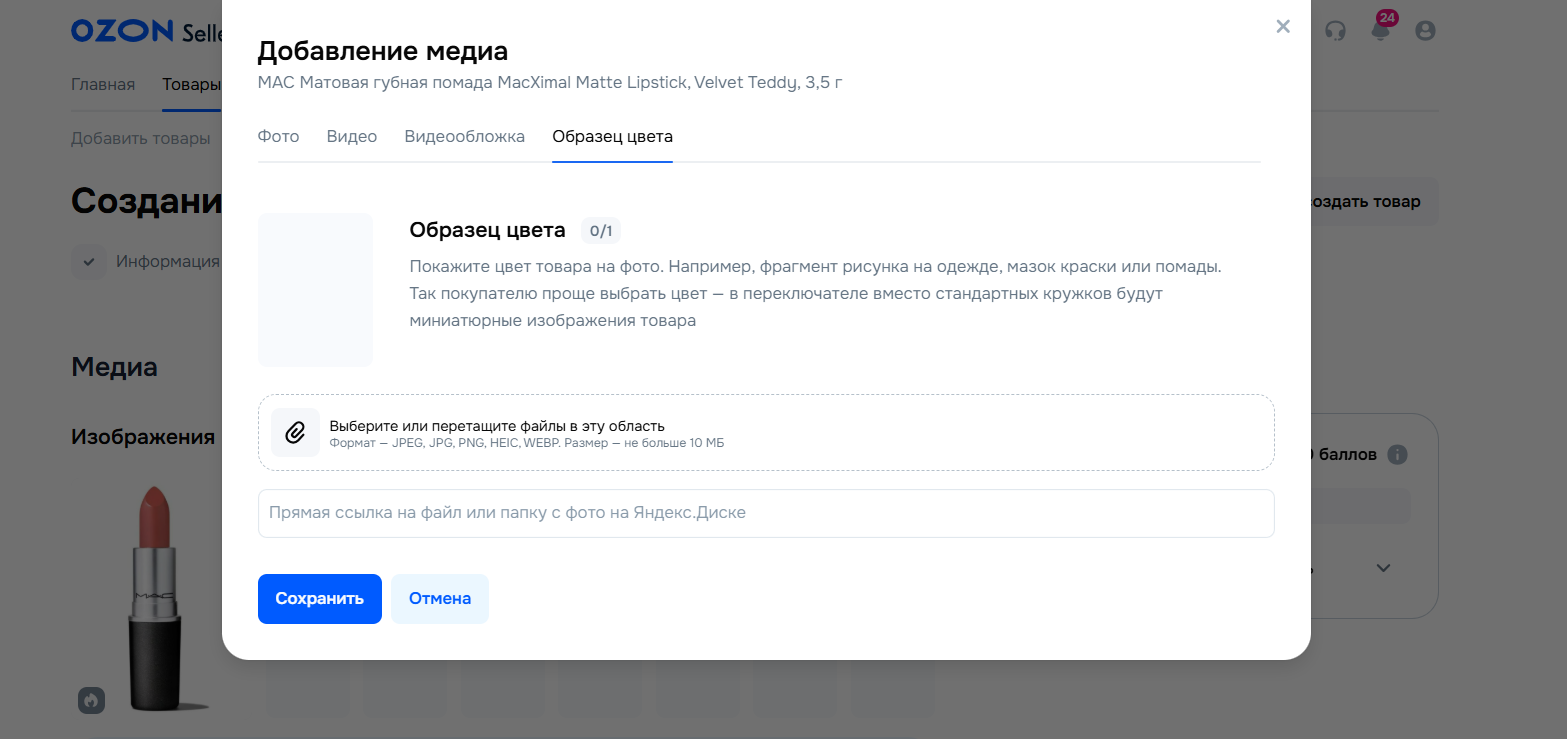The height and width of the screenshot is (739, 1567).
Task: Click the flame icon under lipstick image
Action: point(92,700)
